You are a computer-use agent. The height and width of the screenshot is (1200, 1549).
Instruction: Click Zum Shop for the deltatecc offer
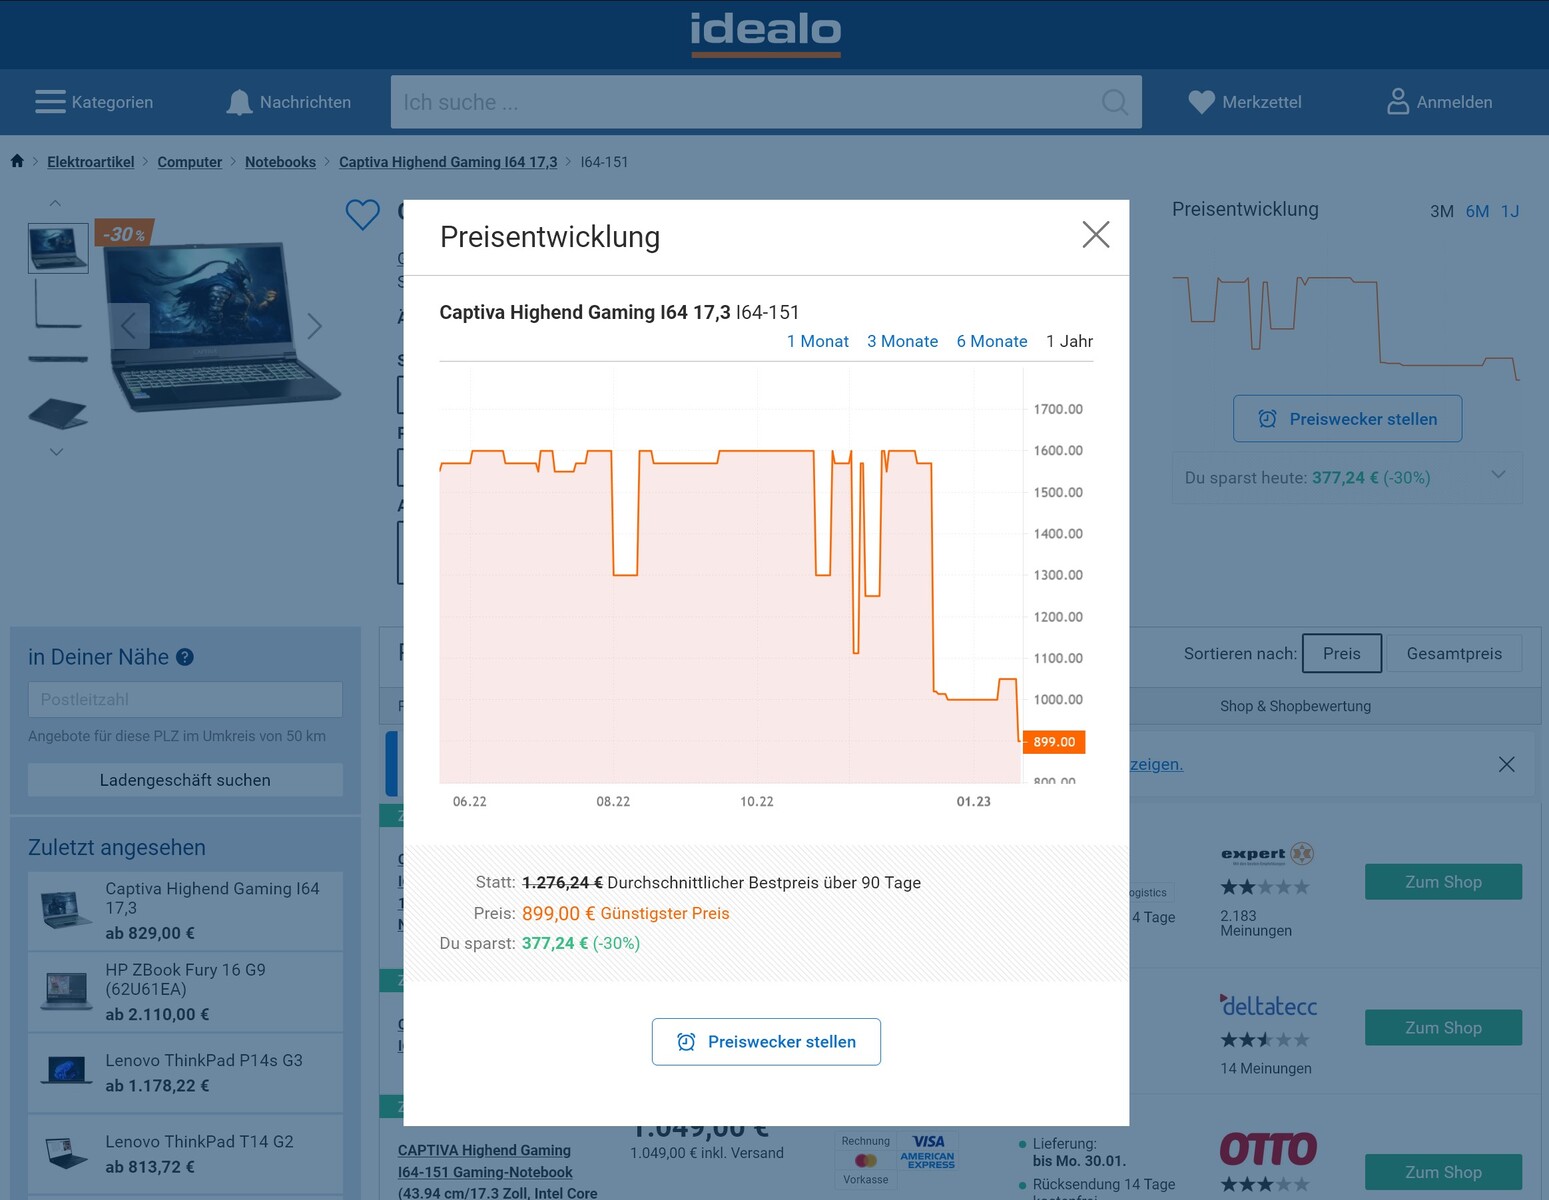(1443, 1028)
